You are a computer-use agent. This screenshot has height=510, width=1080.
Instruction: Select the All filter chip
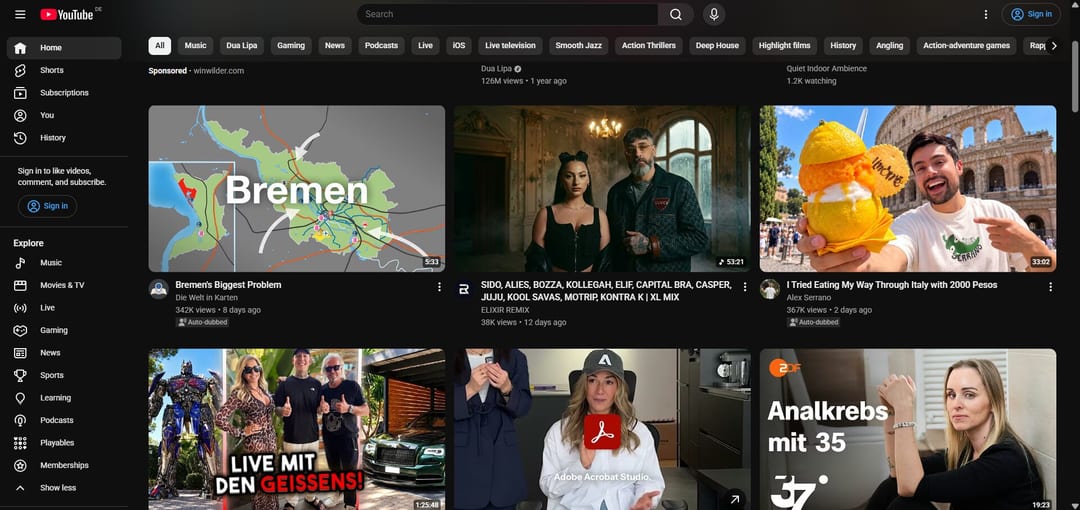click(160, 45)
